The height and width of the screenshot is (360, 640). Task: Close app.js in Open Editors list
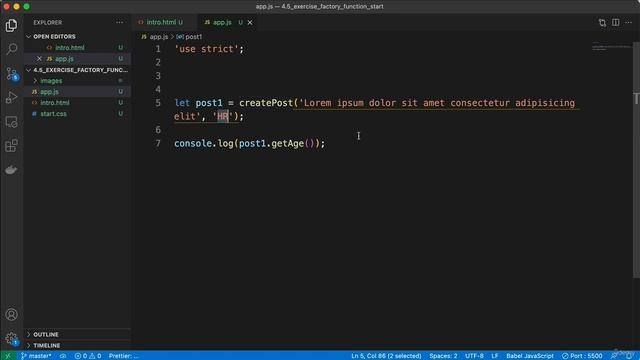[x=39, y=59]
